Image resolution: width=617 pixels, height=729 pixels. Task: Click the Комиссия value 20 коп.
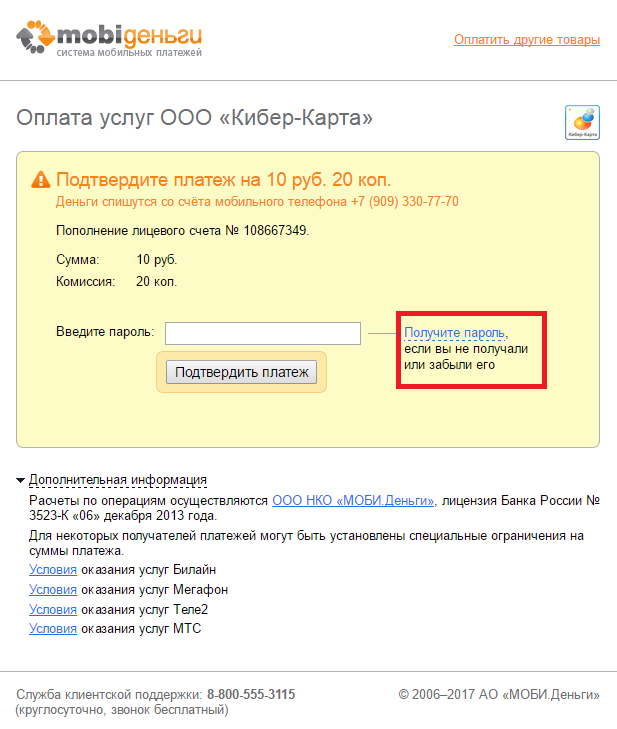157,282
